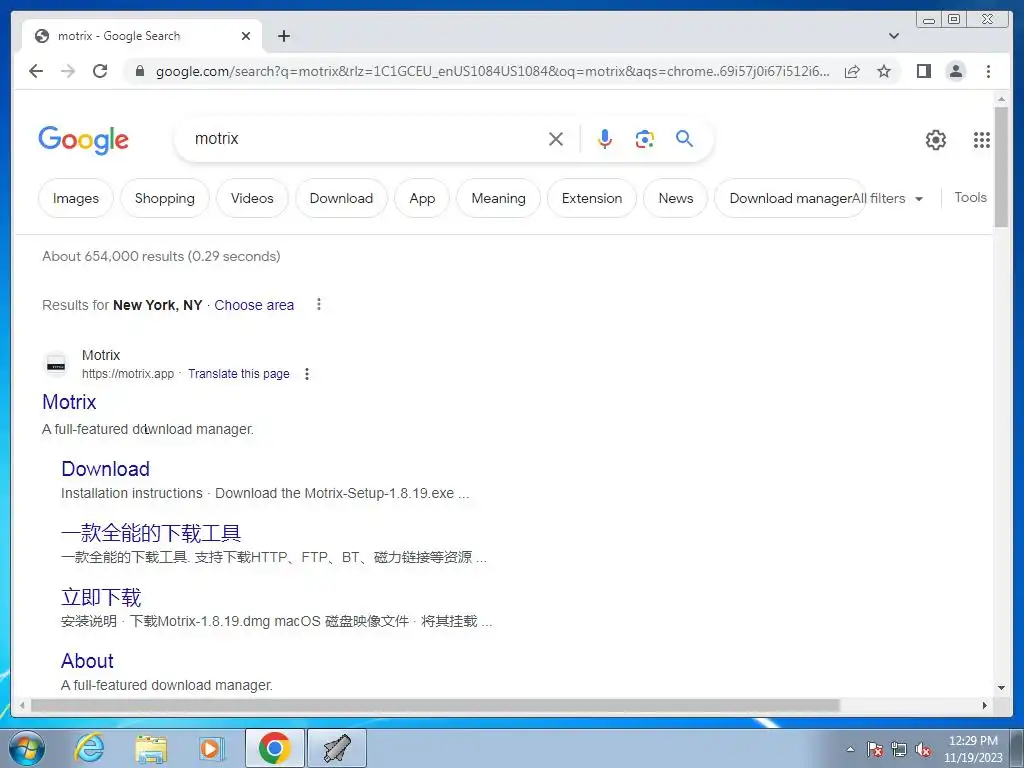Search by image with Lens icon
Image resolution: width=1024 pixels, height=768 pixels.
(x=645, y=139)
